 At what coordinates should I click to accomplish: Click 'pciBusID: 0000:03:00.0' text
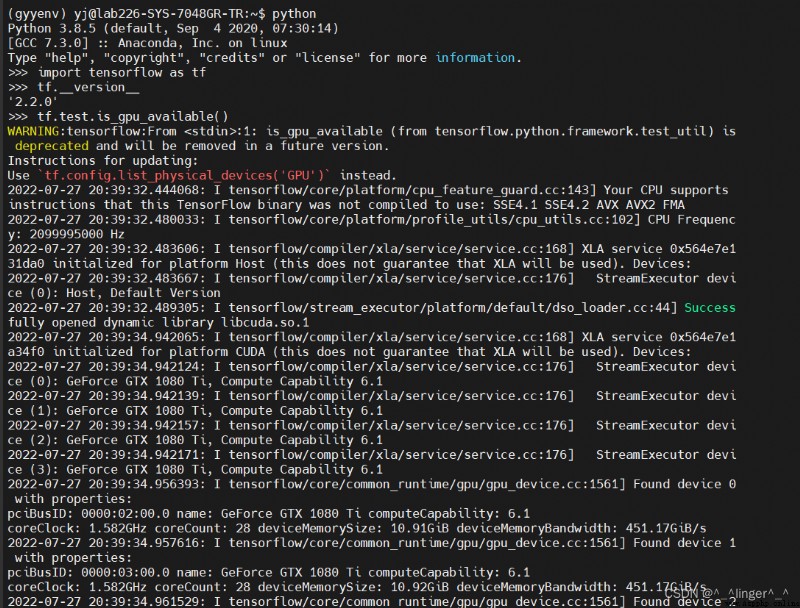coord(89,573)
